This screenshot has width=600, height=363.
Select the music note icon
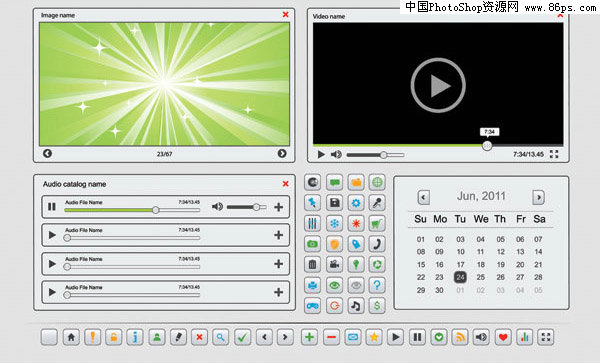pyautogui.click(x=356, y=306)
